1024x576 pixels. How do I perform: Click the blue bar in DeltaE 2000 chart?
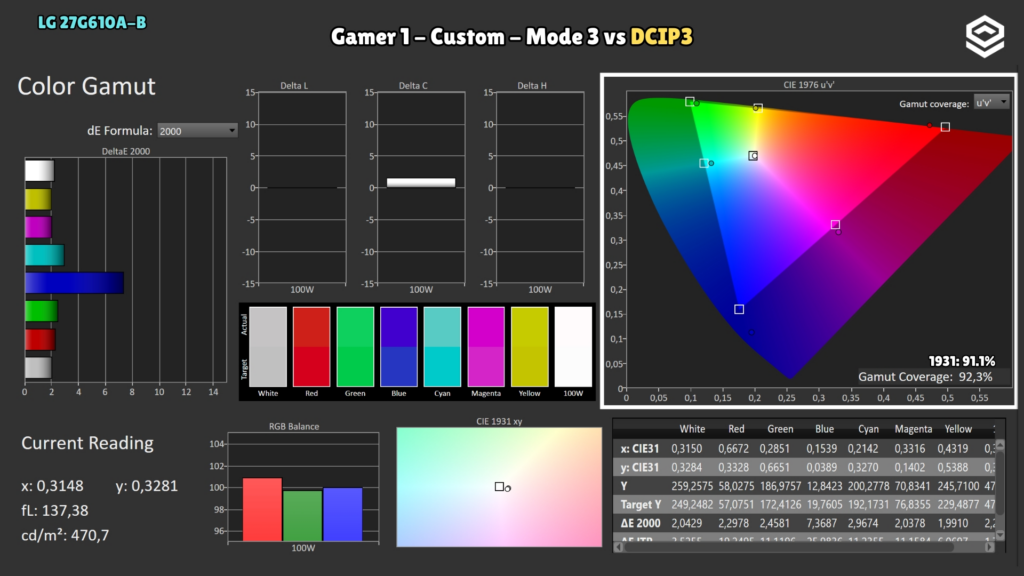click(x=74, y=283)
